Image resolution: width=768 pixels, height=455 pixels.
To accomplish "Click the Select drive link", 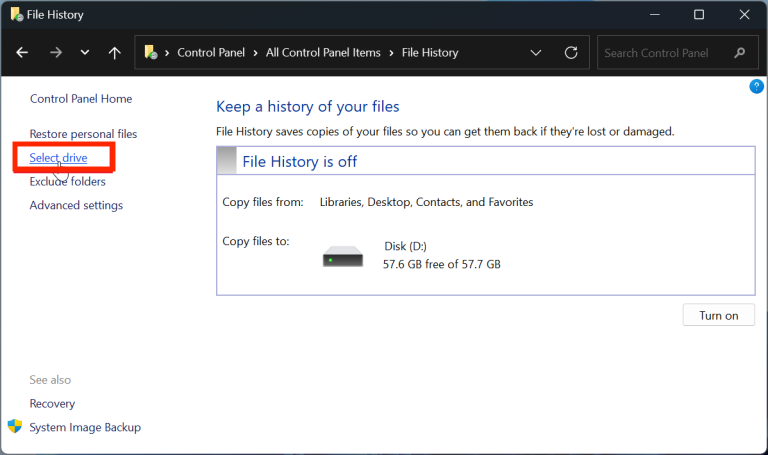I will pos(58,158).
